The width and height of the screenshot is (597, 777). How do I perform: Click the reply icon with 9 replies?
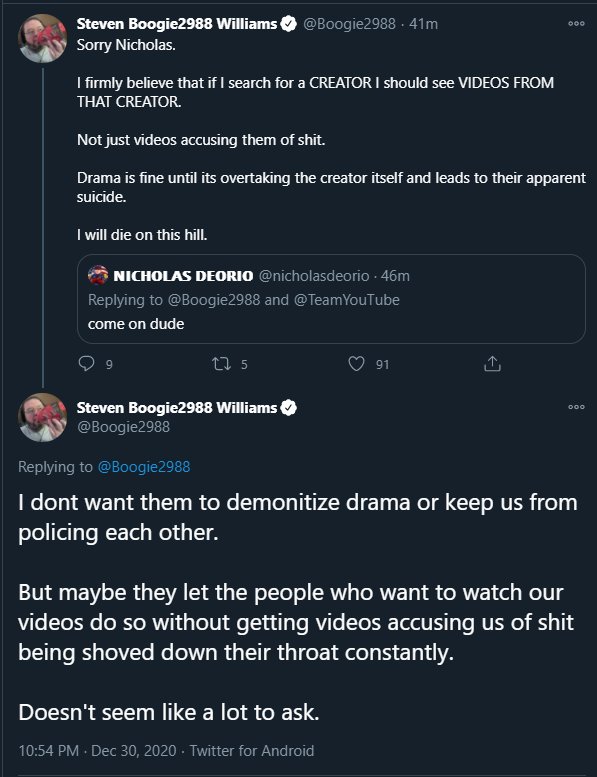tap(87, 364)
